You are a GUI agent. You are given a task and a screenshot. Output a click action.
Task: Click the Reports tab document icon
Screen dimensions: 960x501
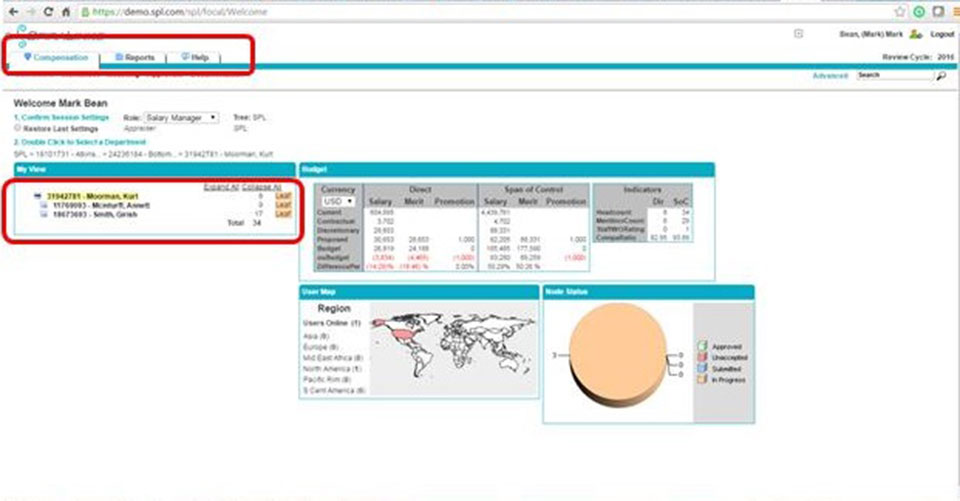click(x=119, y=57)
